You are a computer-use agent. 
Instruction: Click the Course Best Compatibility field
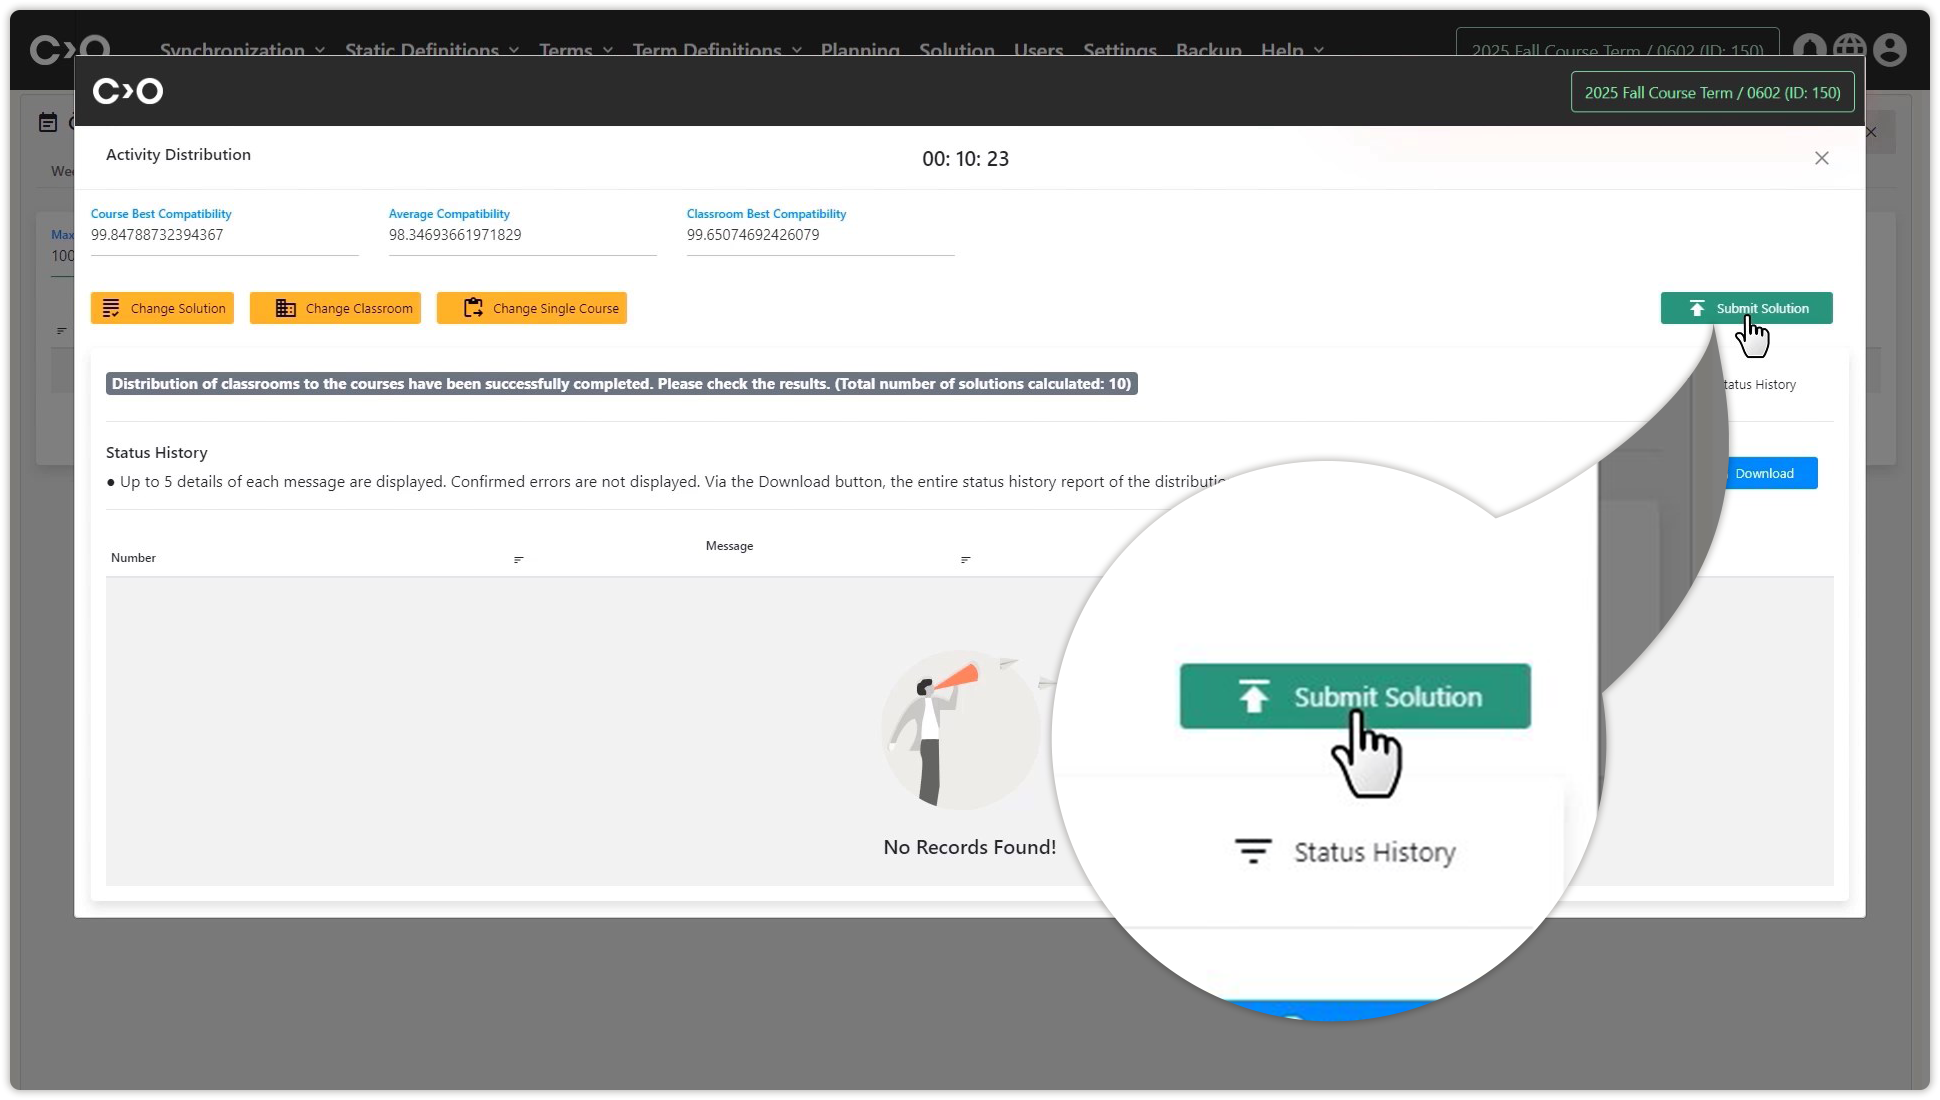coord(224,235)
